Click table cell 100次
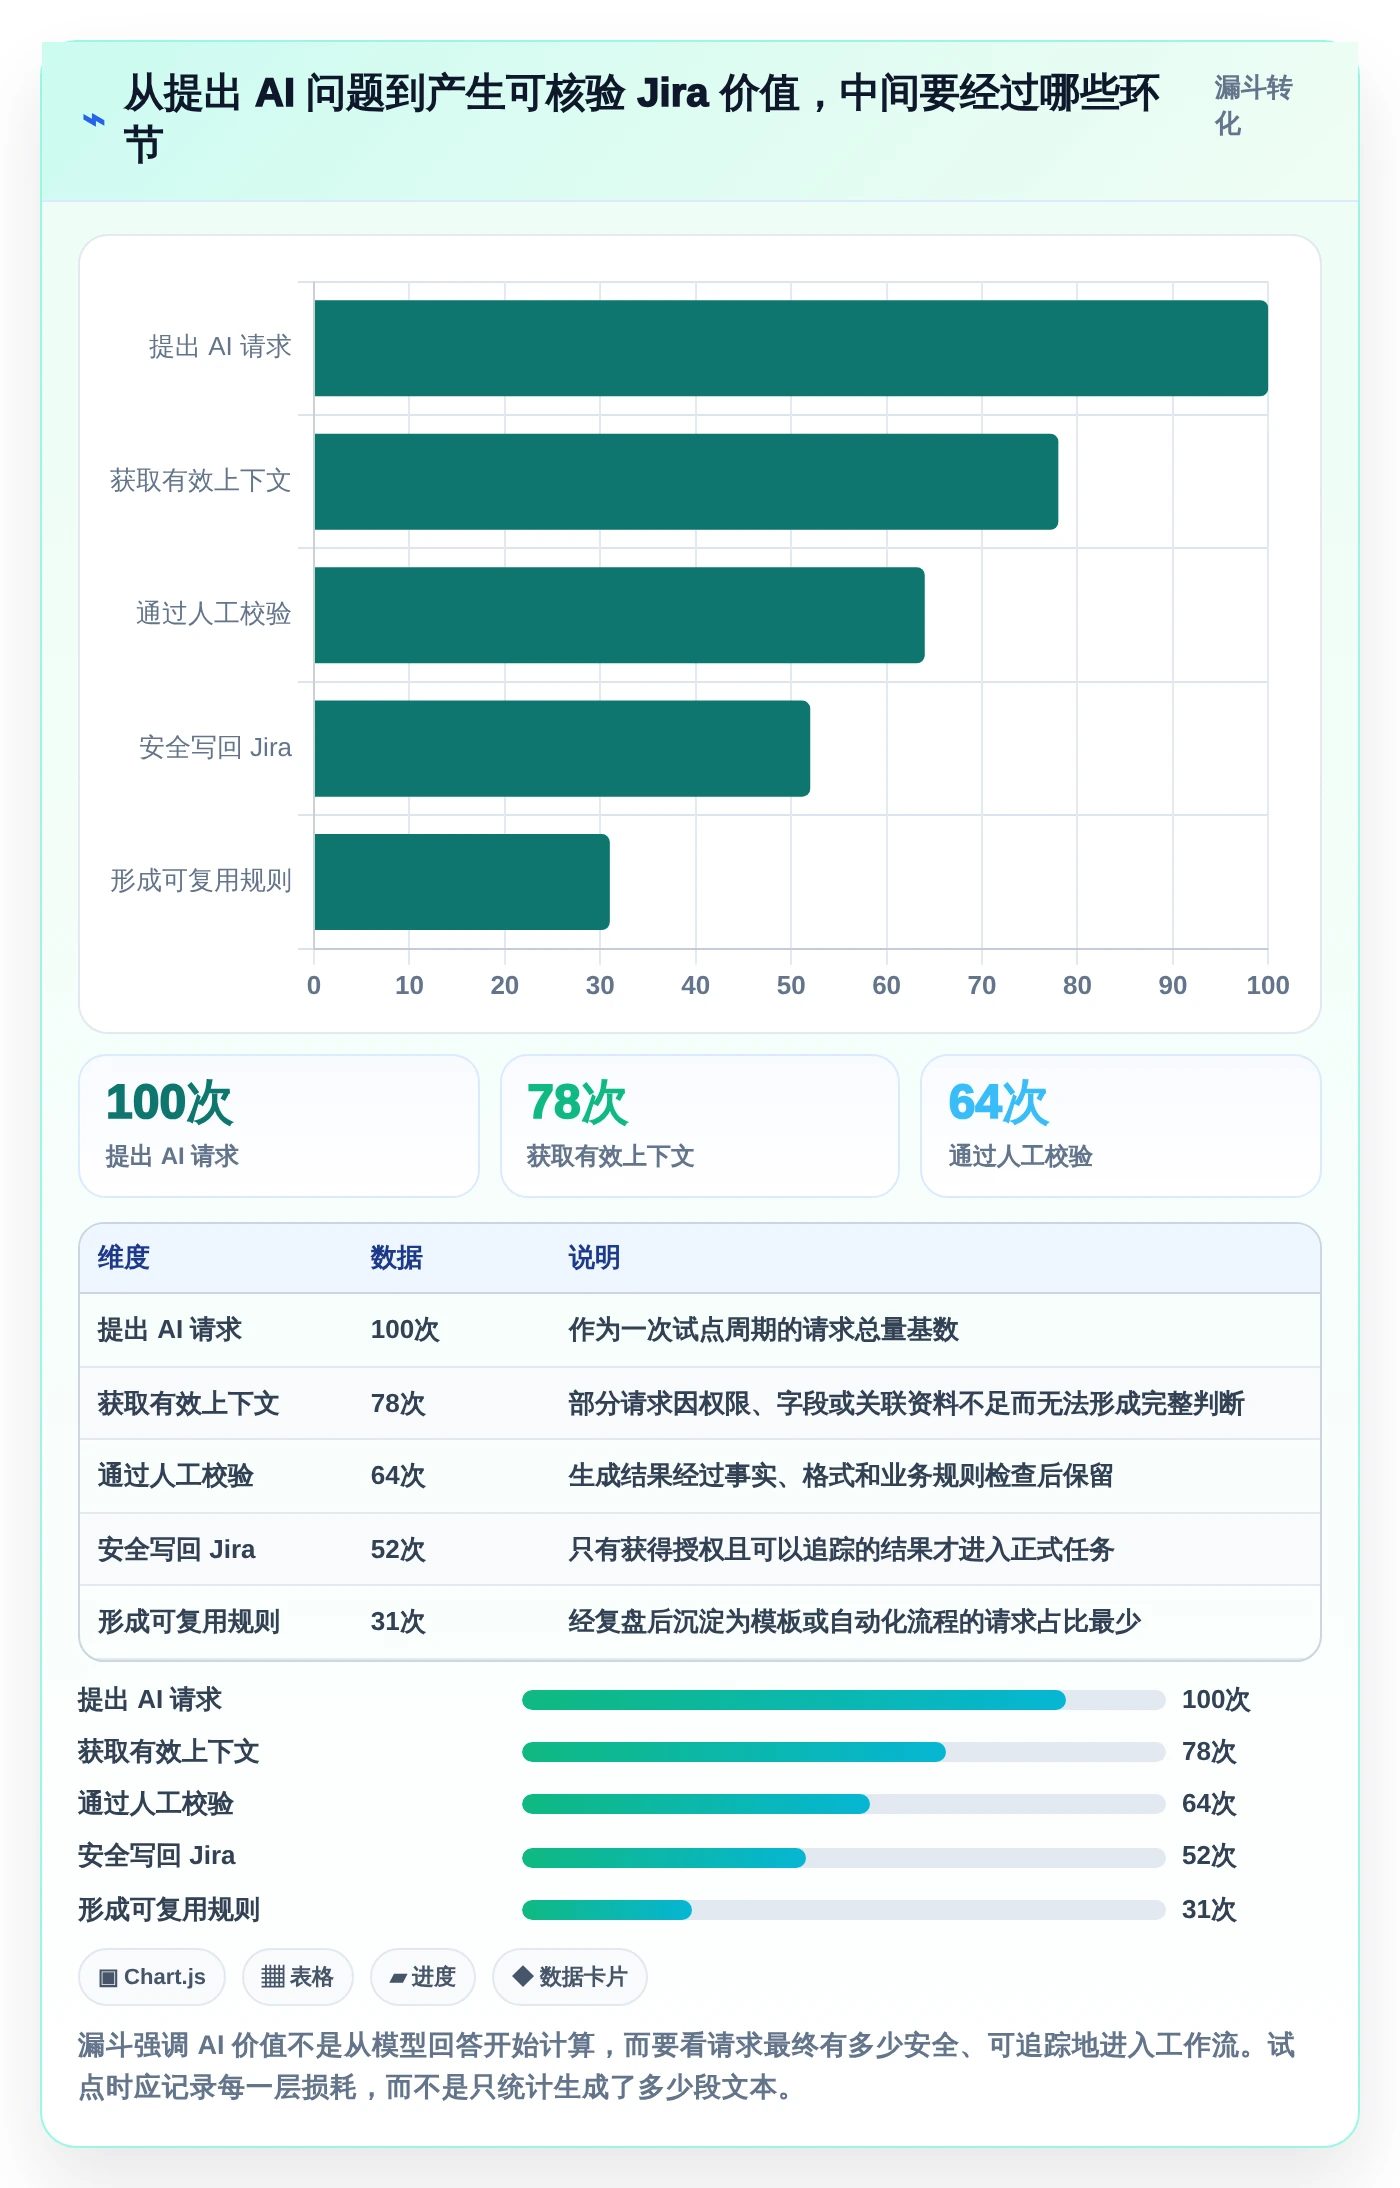The image size is (1400, 2188). click(405, 1329)
